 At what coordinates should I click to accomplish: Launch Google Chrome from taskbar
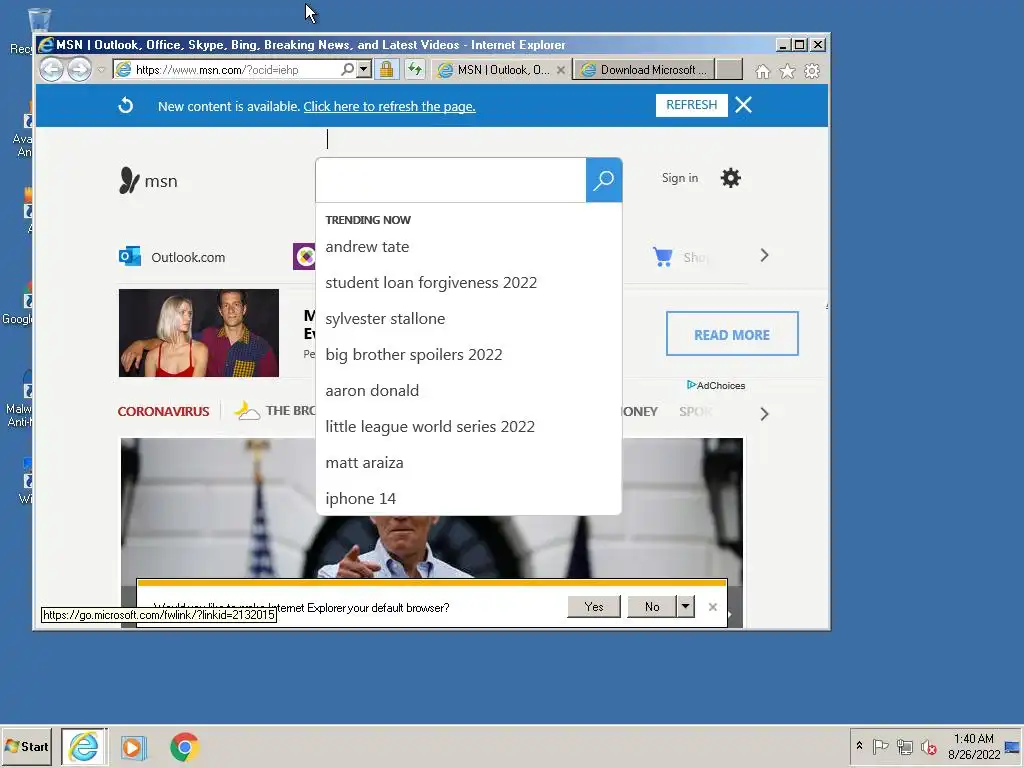185,747
